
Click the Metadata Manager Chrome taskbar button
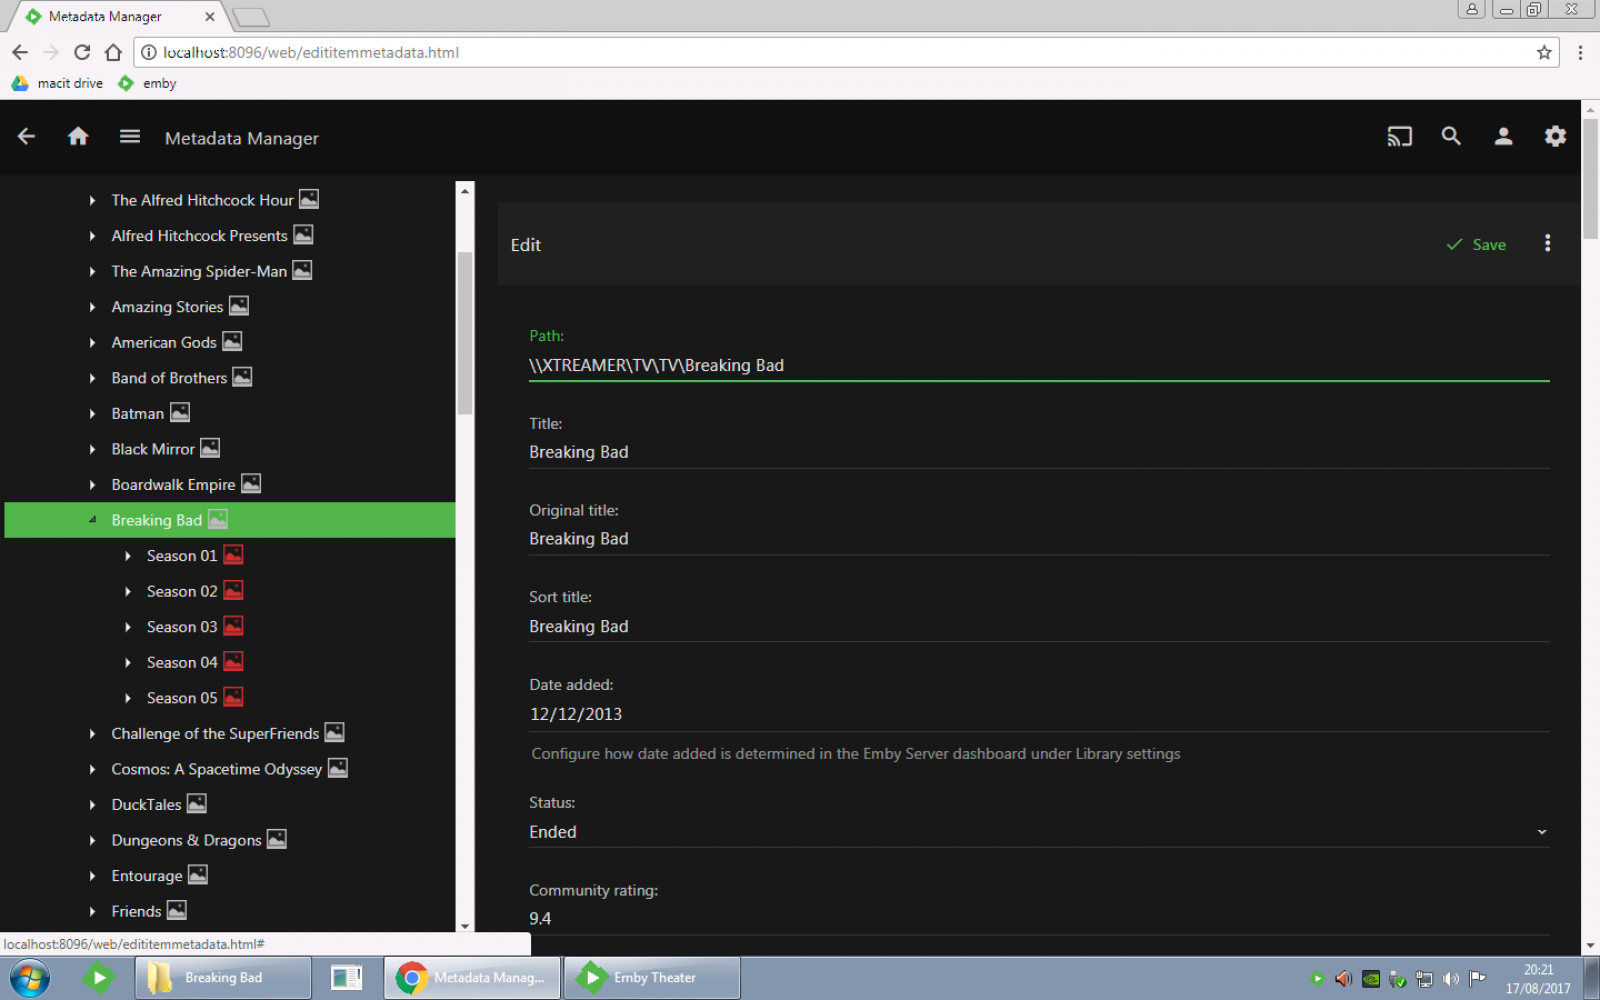pyautogui.click(x=473, y=977)
